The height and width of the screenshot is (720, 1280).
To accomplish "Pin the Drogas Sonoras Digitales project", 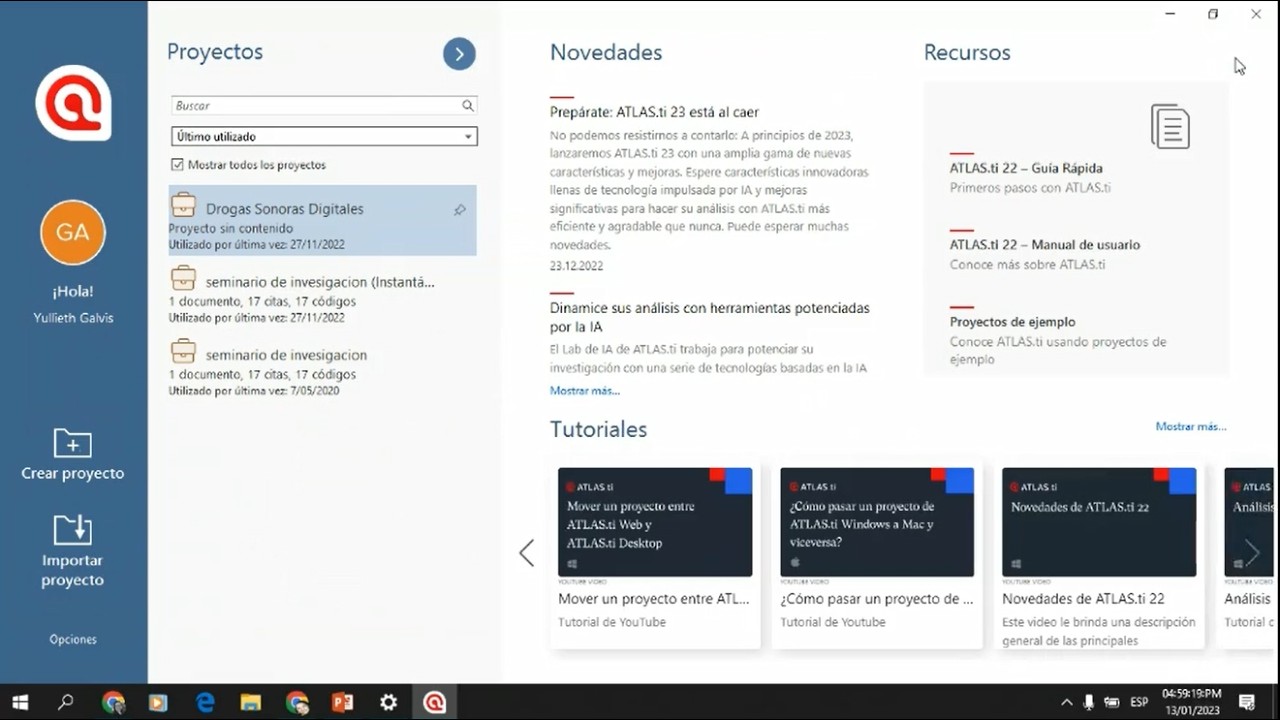I will point(459,210).
